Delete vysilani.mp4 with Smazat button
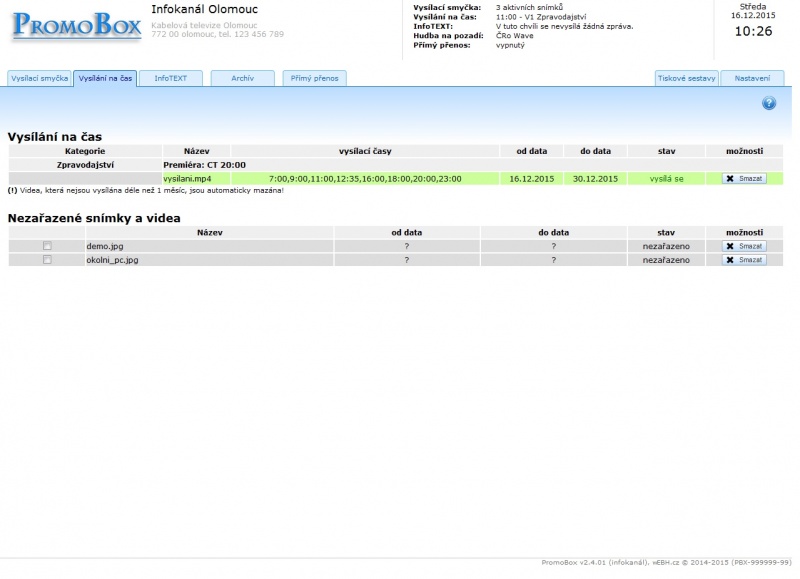800x579 pixels. [x=744, y=179]
